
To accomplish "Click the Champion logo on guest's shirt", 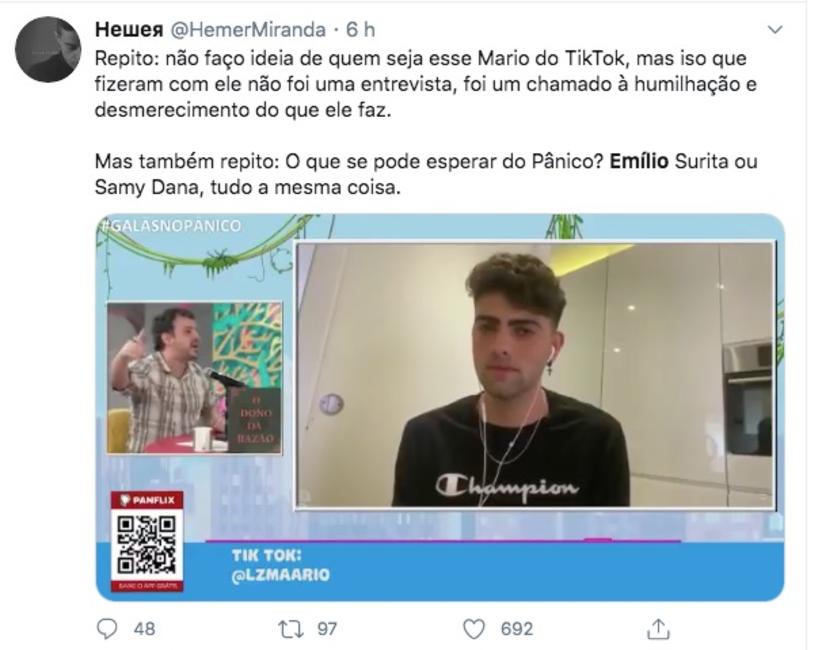I will point(507,488).
